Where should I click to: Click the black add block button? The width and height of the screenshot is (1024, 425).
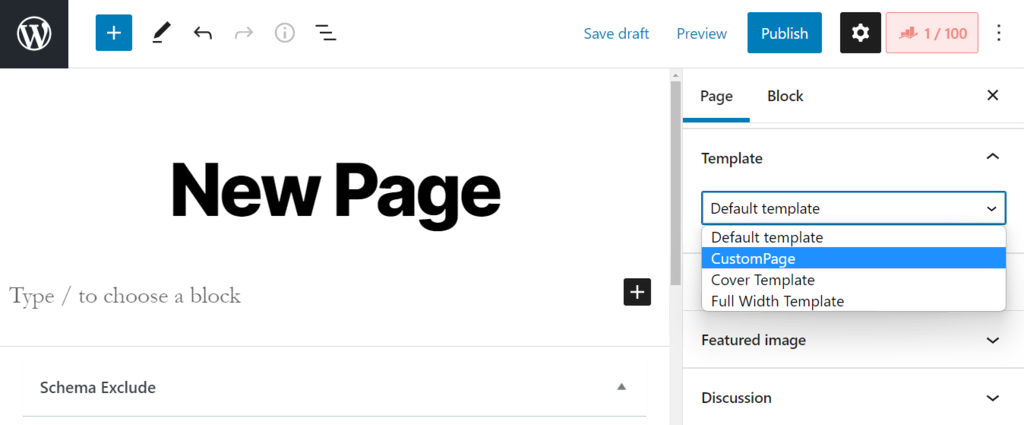pos(637,292)
